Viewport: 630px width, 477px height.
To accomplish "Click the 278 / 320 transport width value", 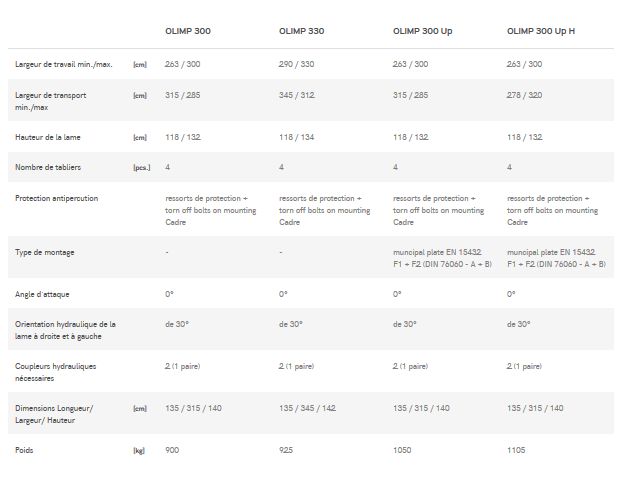I will 524,95.
